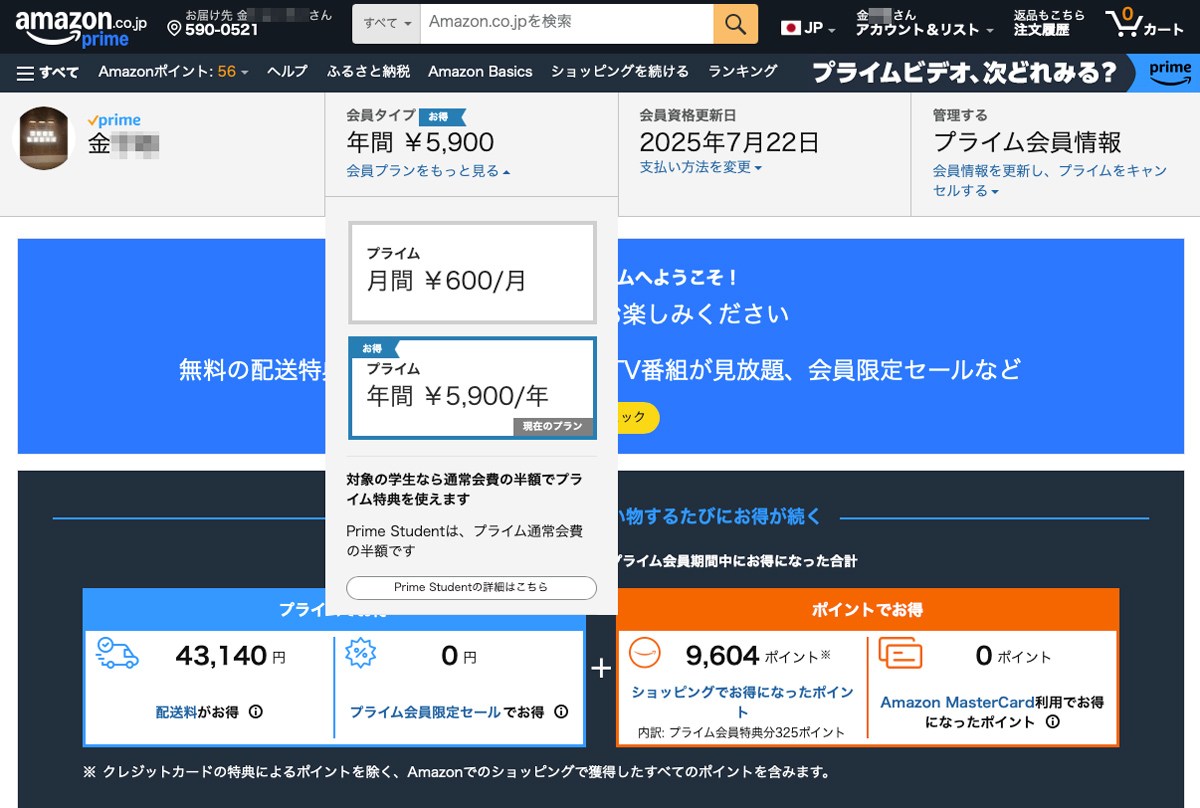
Task: Click the percent sale badge icon
Action: tap(361, 653)
